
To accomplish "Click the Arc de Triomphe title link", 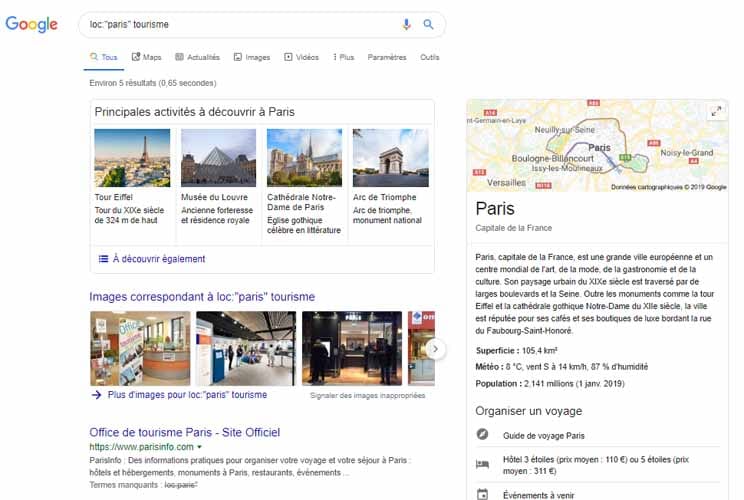I will (384, 197).
